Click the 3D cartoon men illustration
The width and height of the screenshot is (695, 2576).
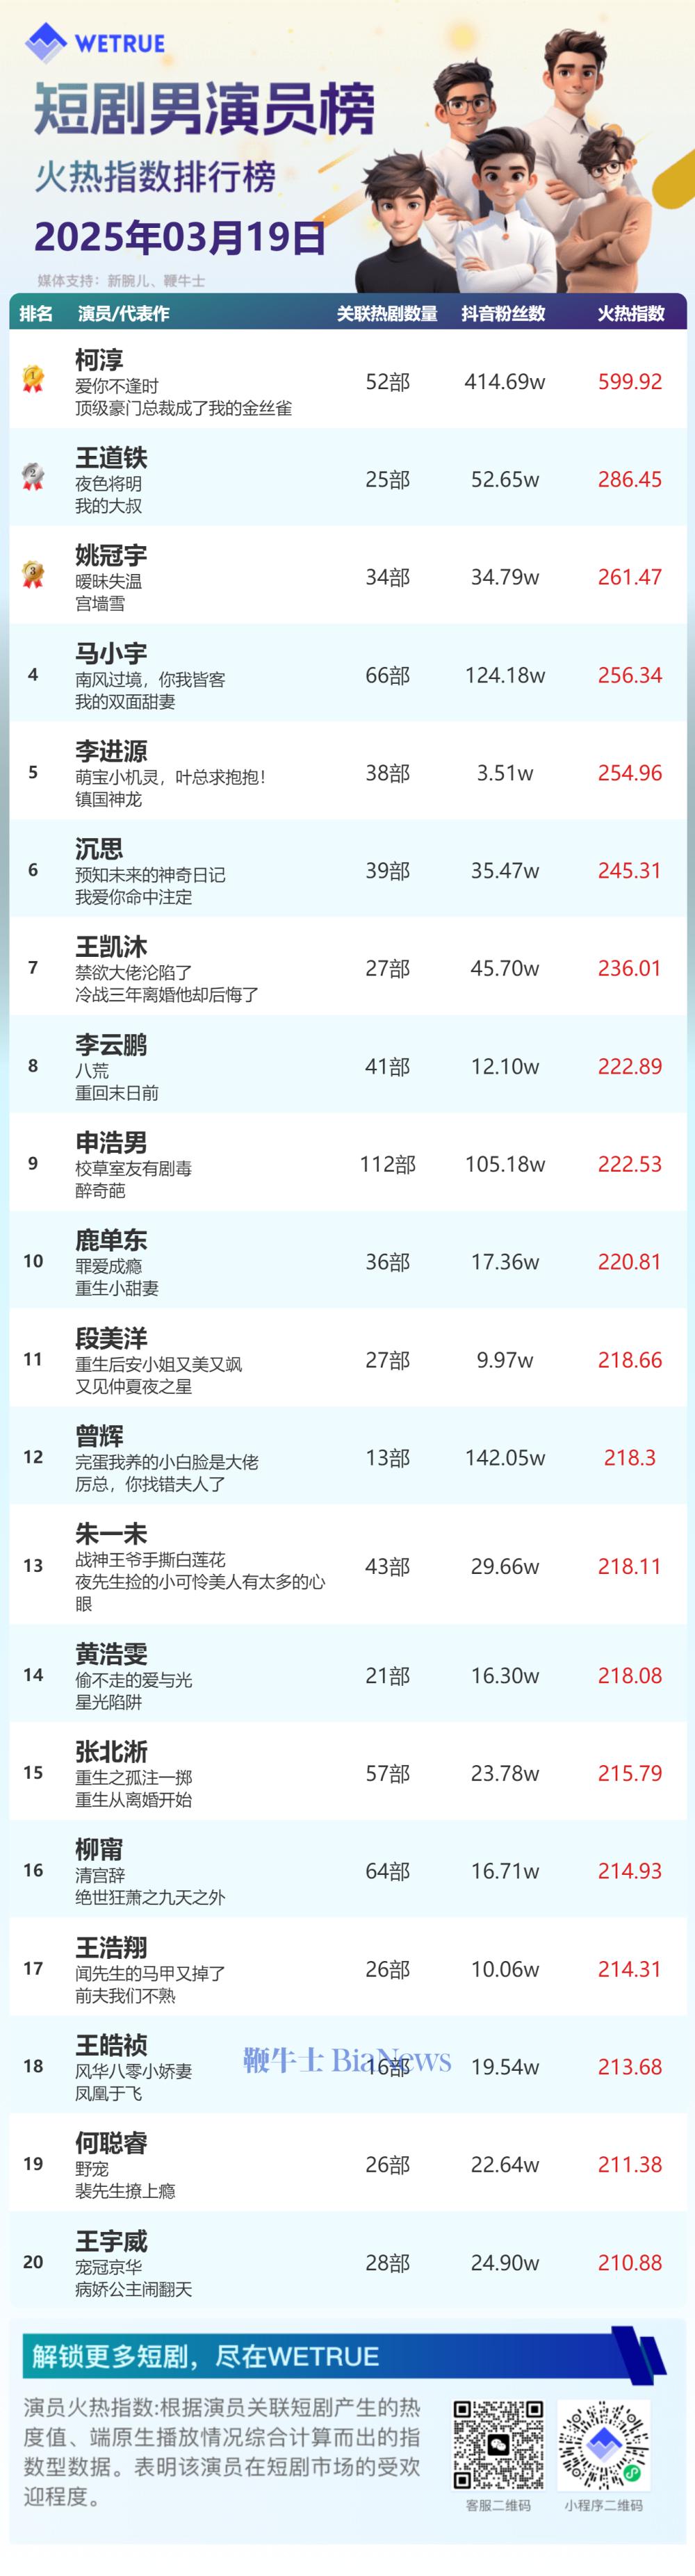(520, 160)
